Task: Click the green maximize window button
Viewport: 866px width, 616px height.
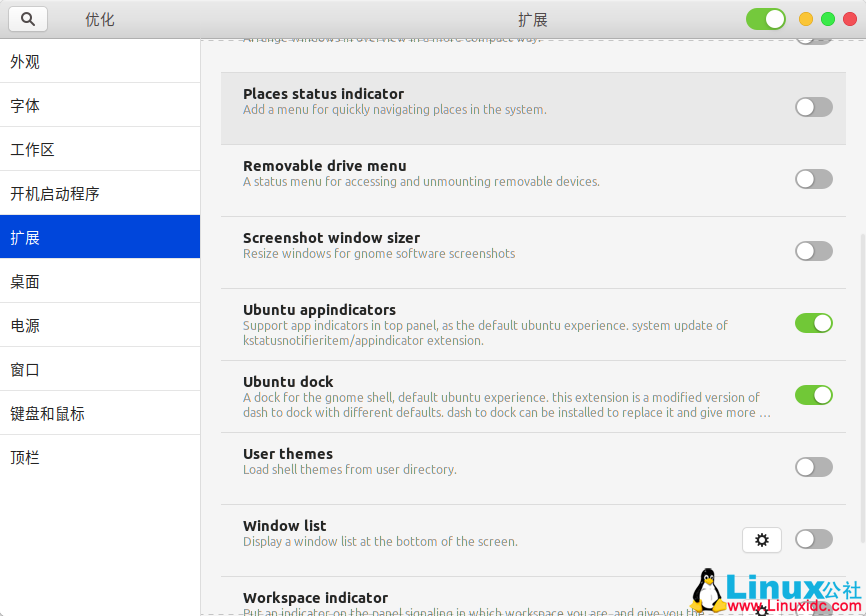Action: pyautogui.click(x=828, y=19)
